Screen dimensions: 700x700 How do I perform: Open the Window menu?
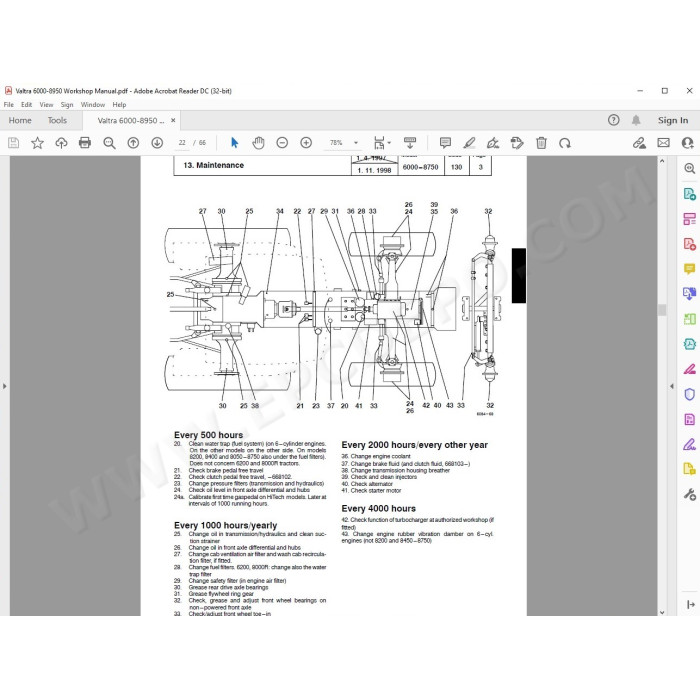(93, 104)
